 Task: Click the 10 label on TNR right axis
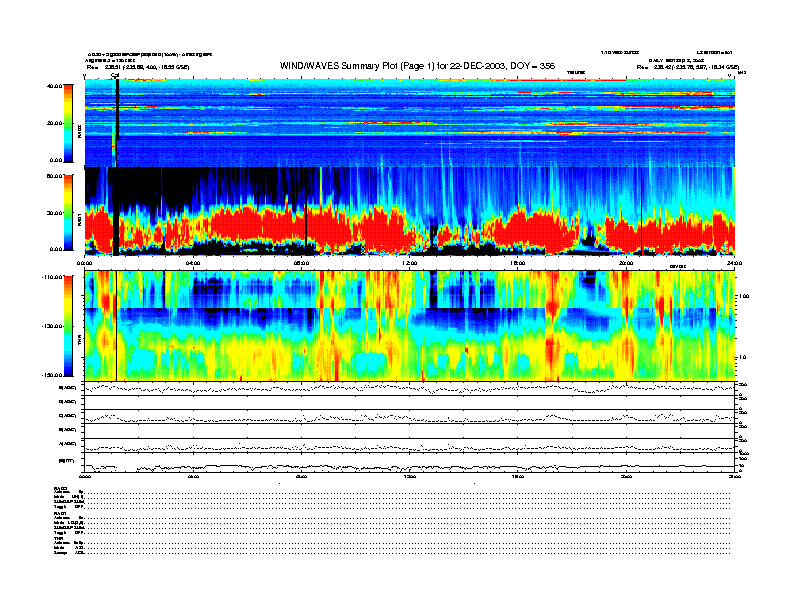coord(742,357)
